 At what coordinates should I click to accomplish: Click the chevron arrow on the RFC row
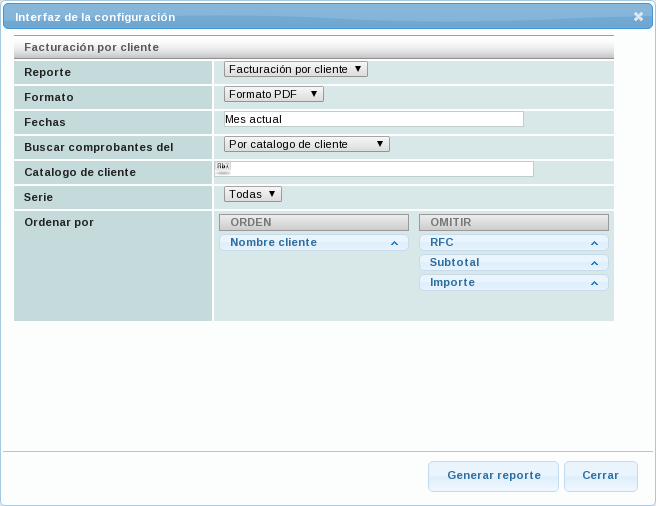[x=594, y=243]
